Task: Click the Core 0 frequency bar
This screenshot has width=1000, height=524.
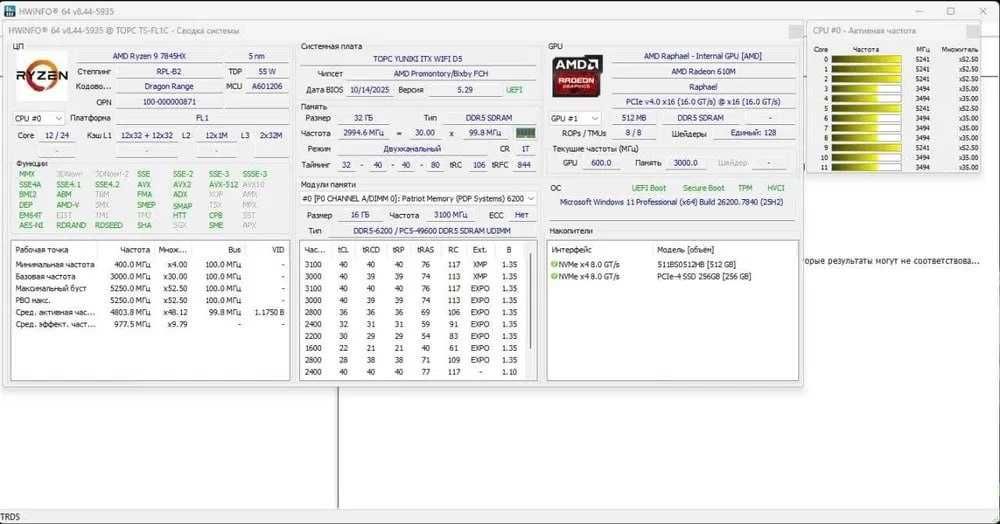Action: (866, 59)
